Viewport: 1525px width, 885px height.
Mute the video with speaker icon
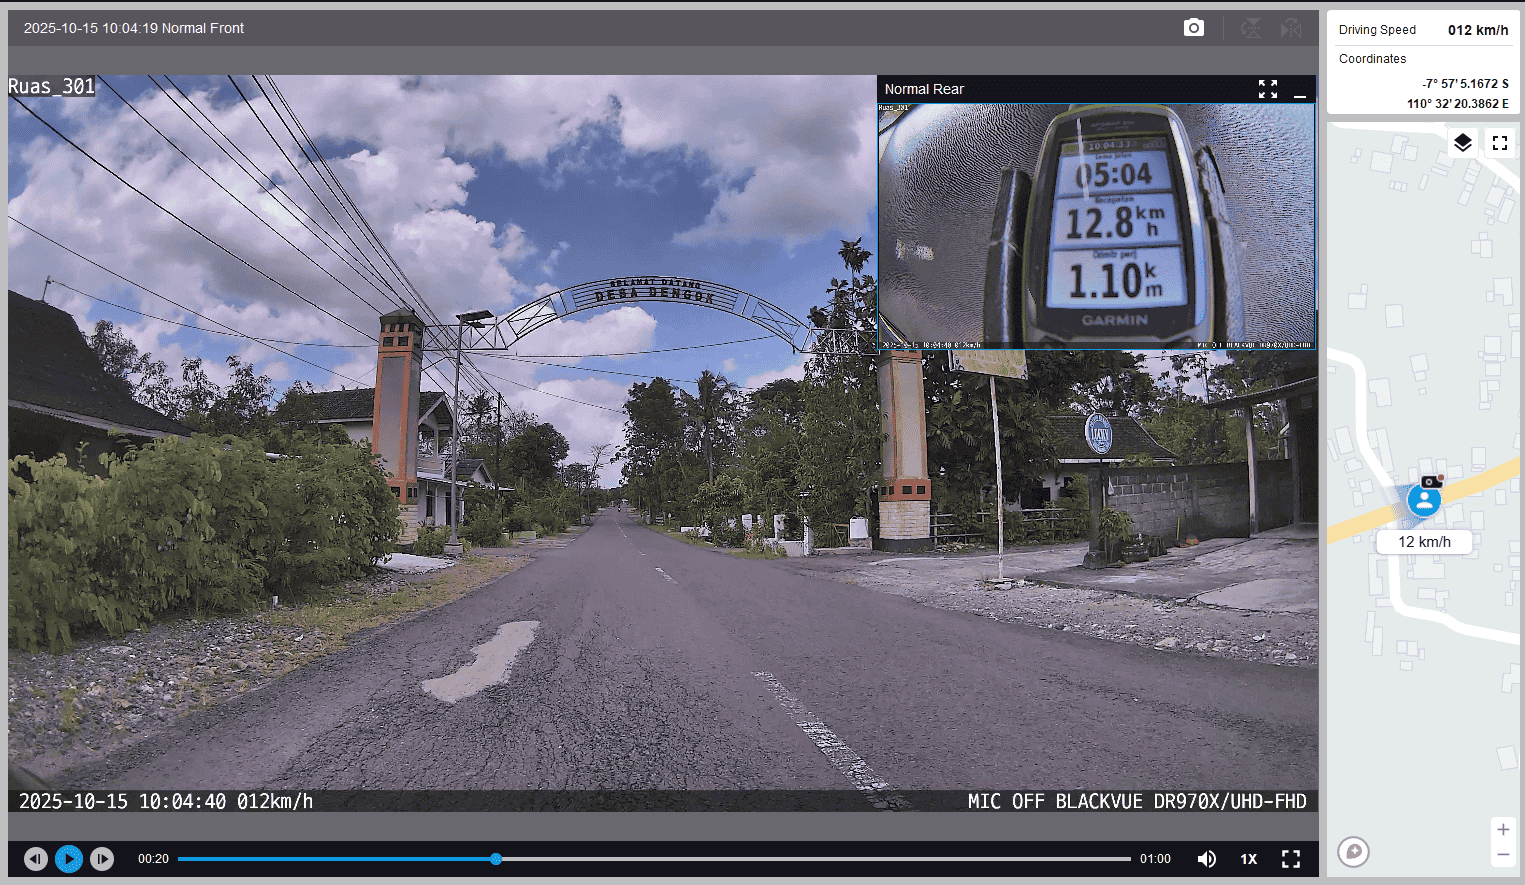point(1207,859)
